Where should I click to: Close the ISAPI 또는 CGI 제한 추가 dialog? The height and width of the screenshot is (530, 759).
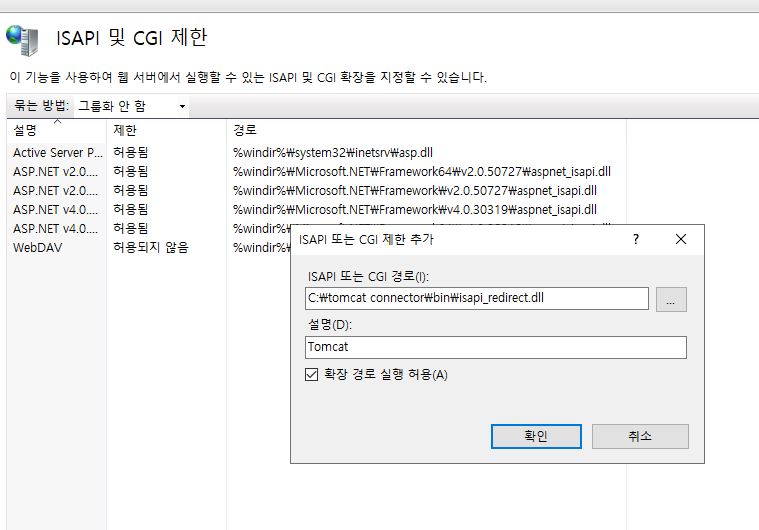point(681,239)
